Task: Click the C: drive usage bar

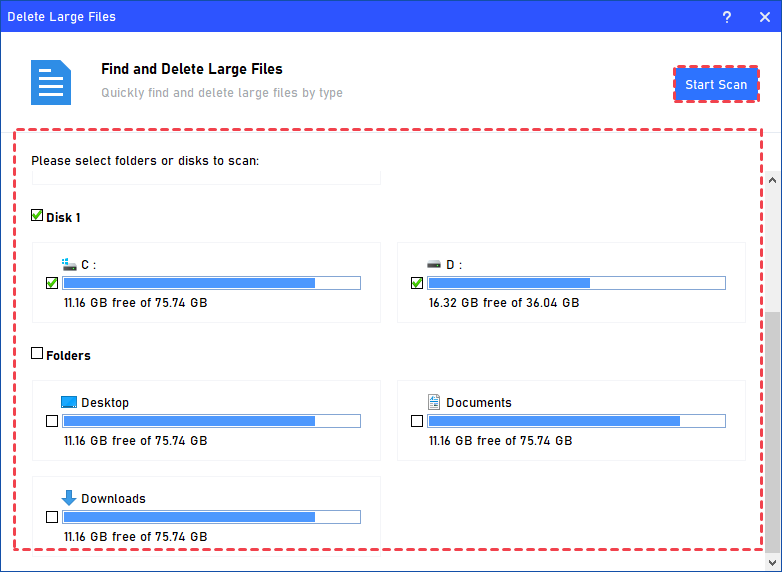Action: [211, 283]
